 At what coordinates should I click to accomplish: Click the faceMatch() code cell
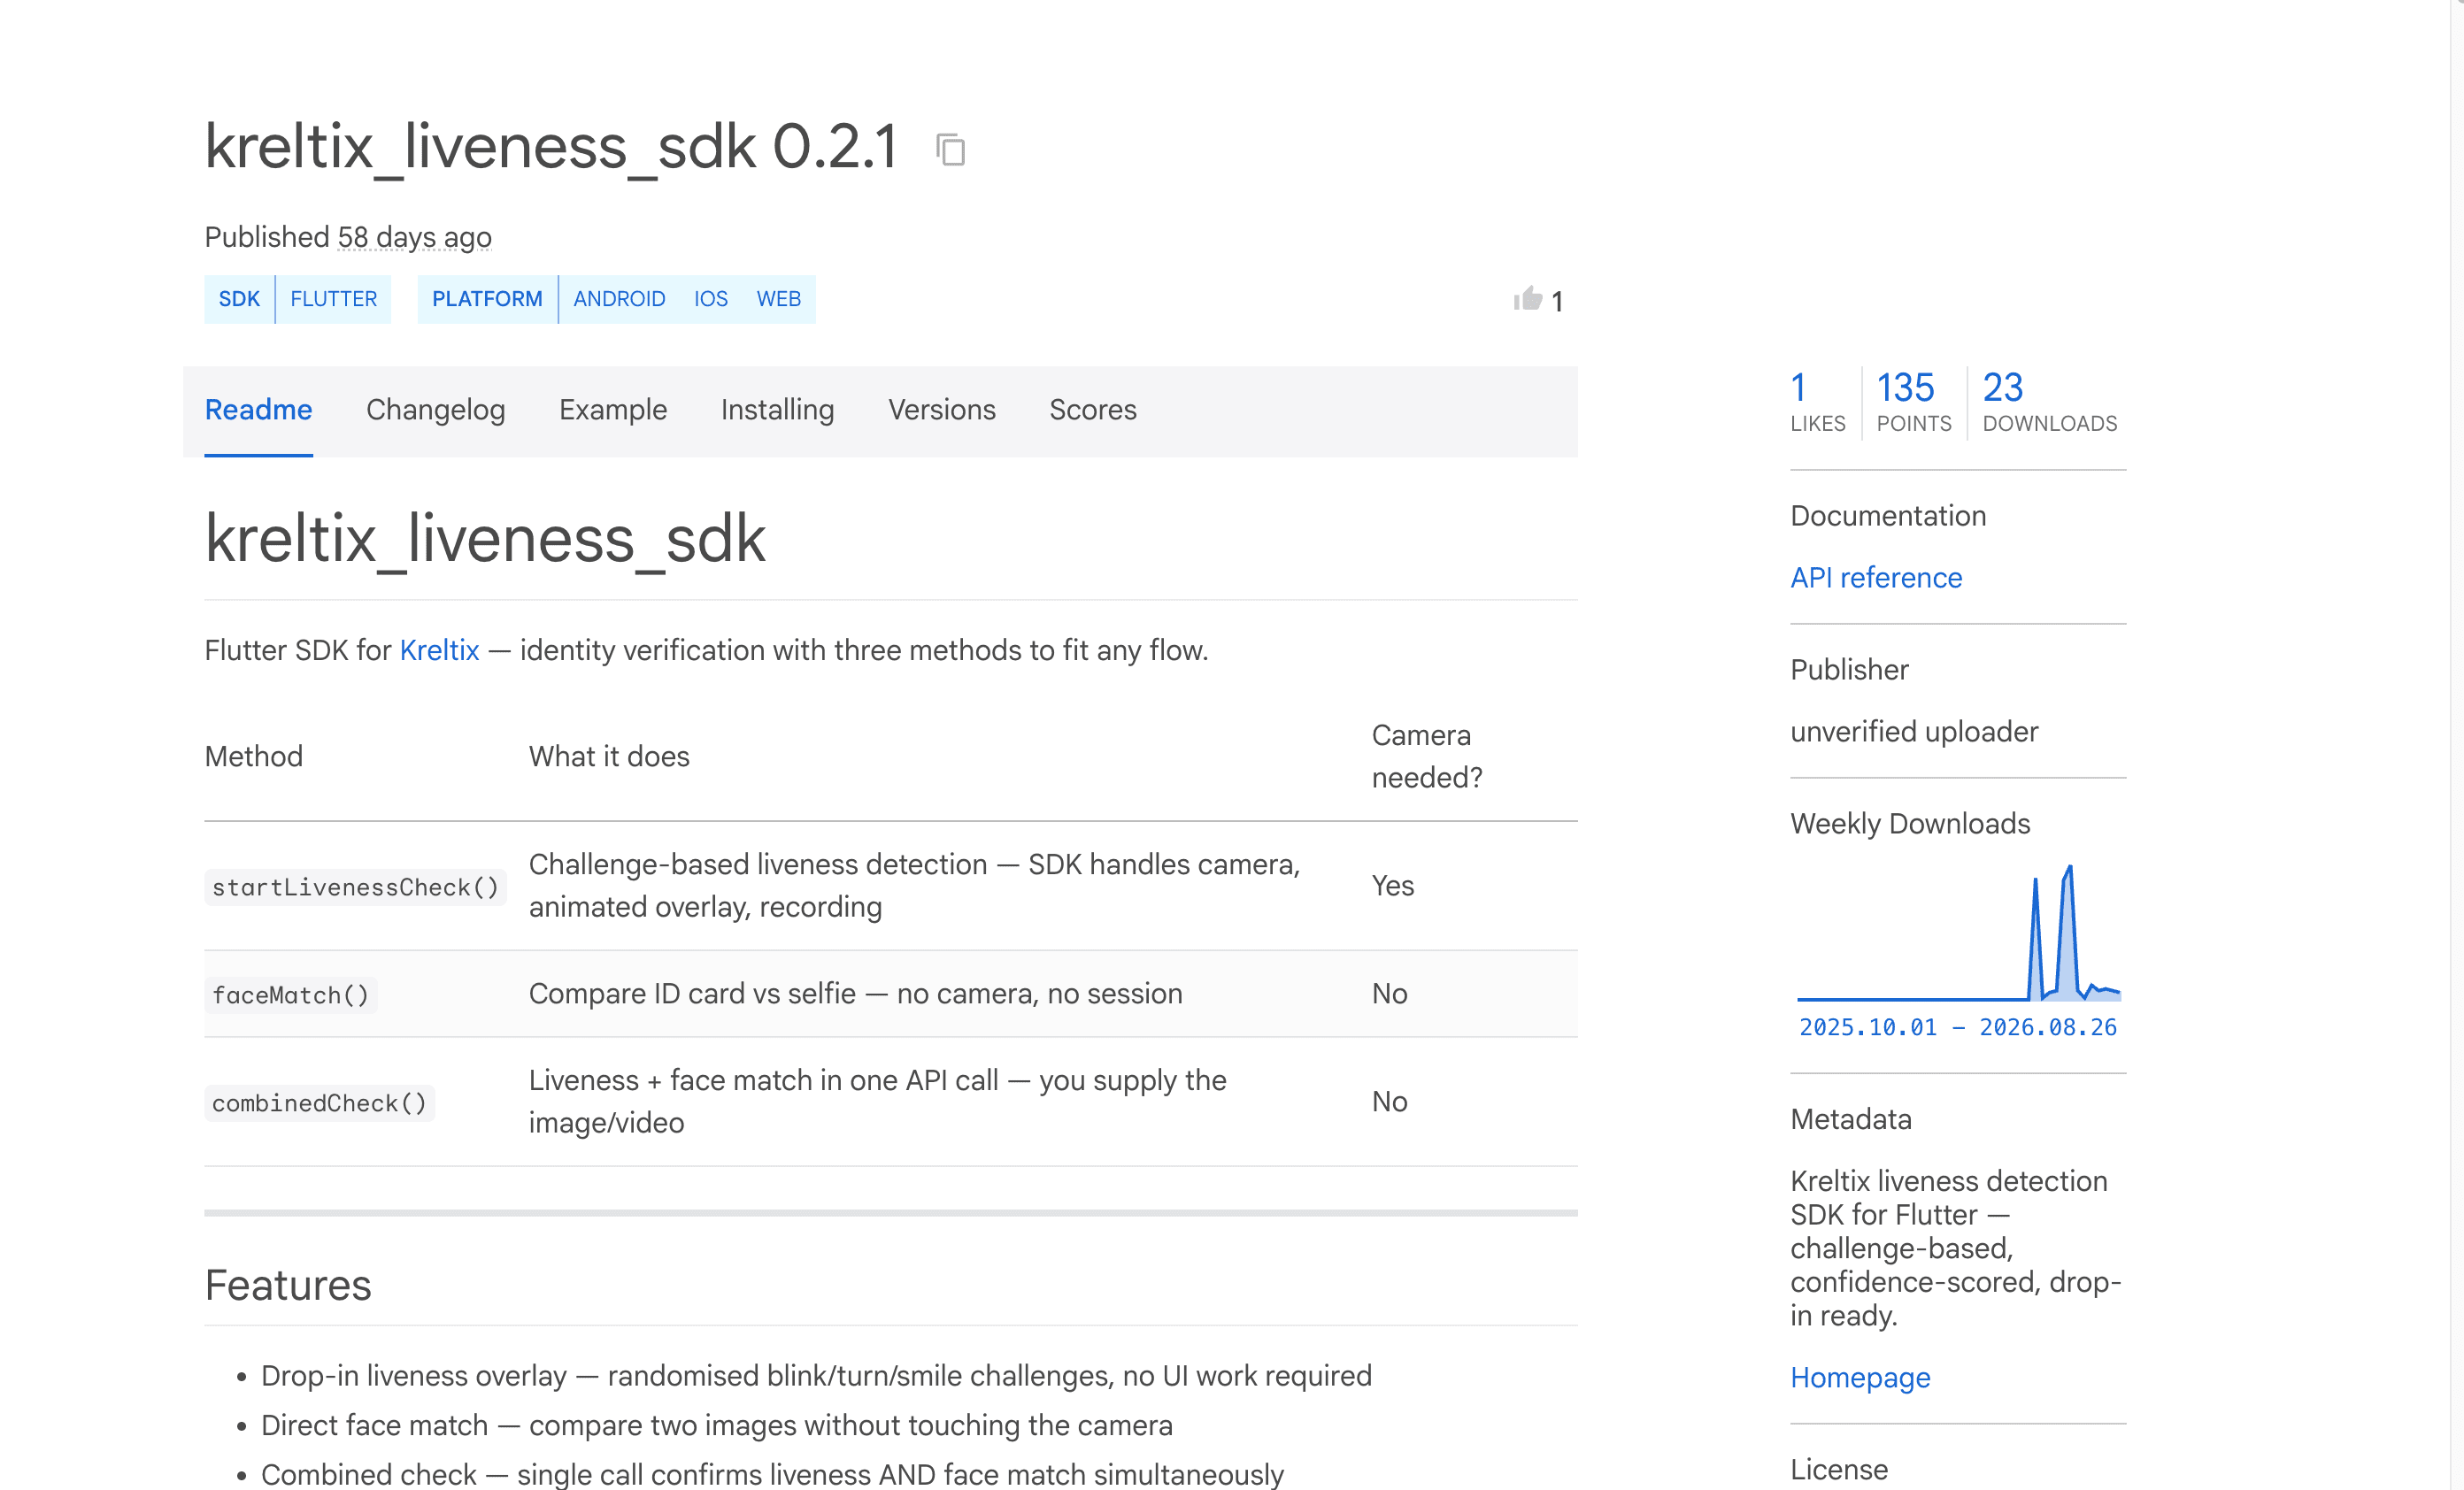[291, 995]
